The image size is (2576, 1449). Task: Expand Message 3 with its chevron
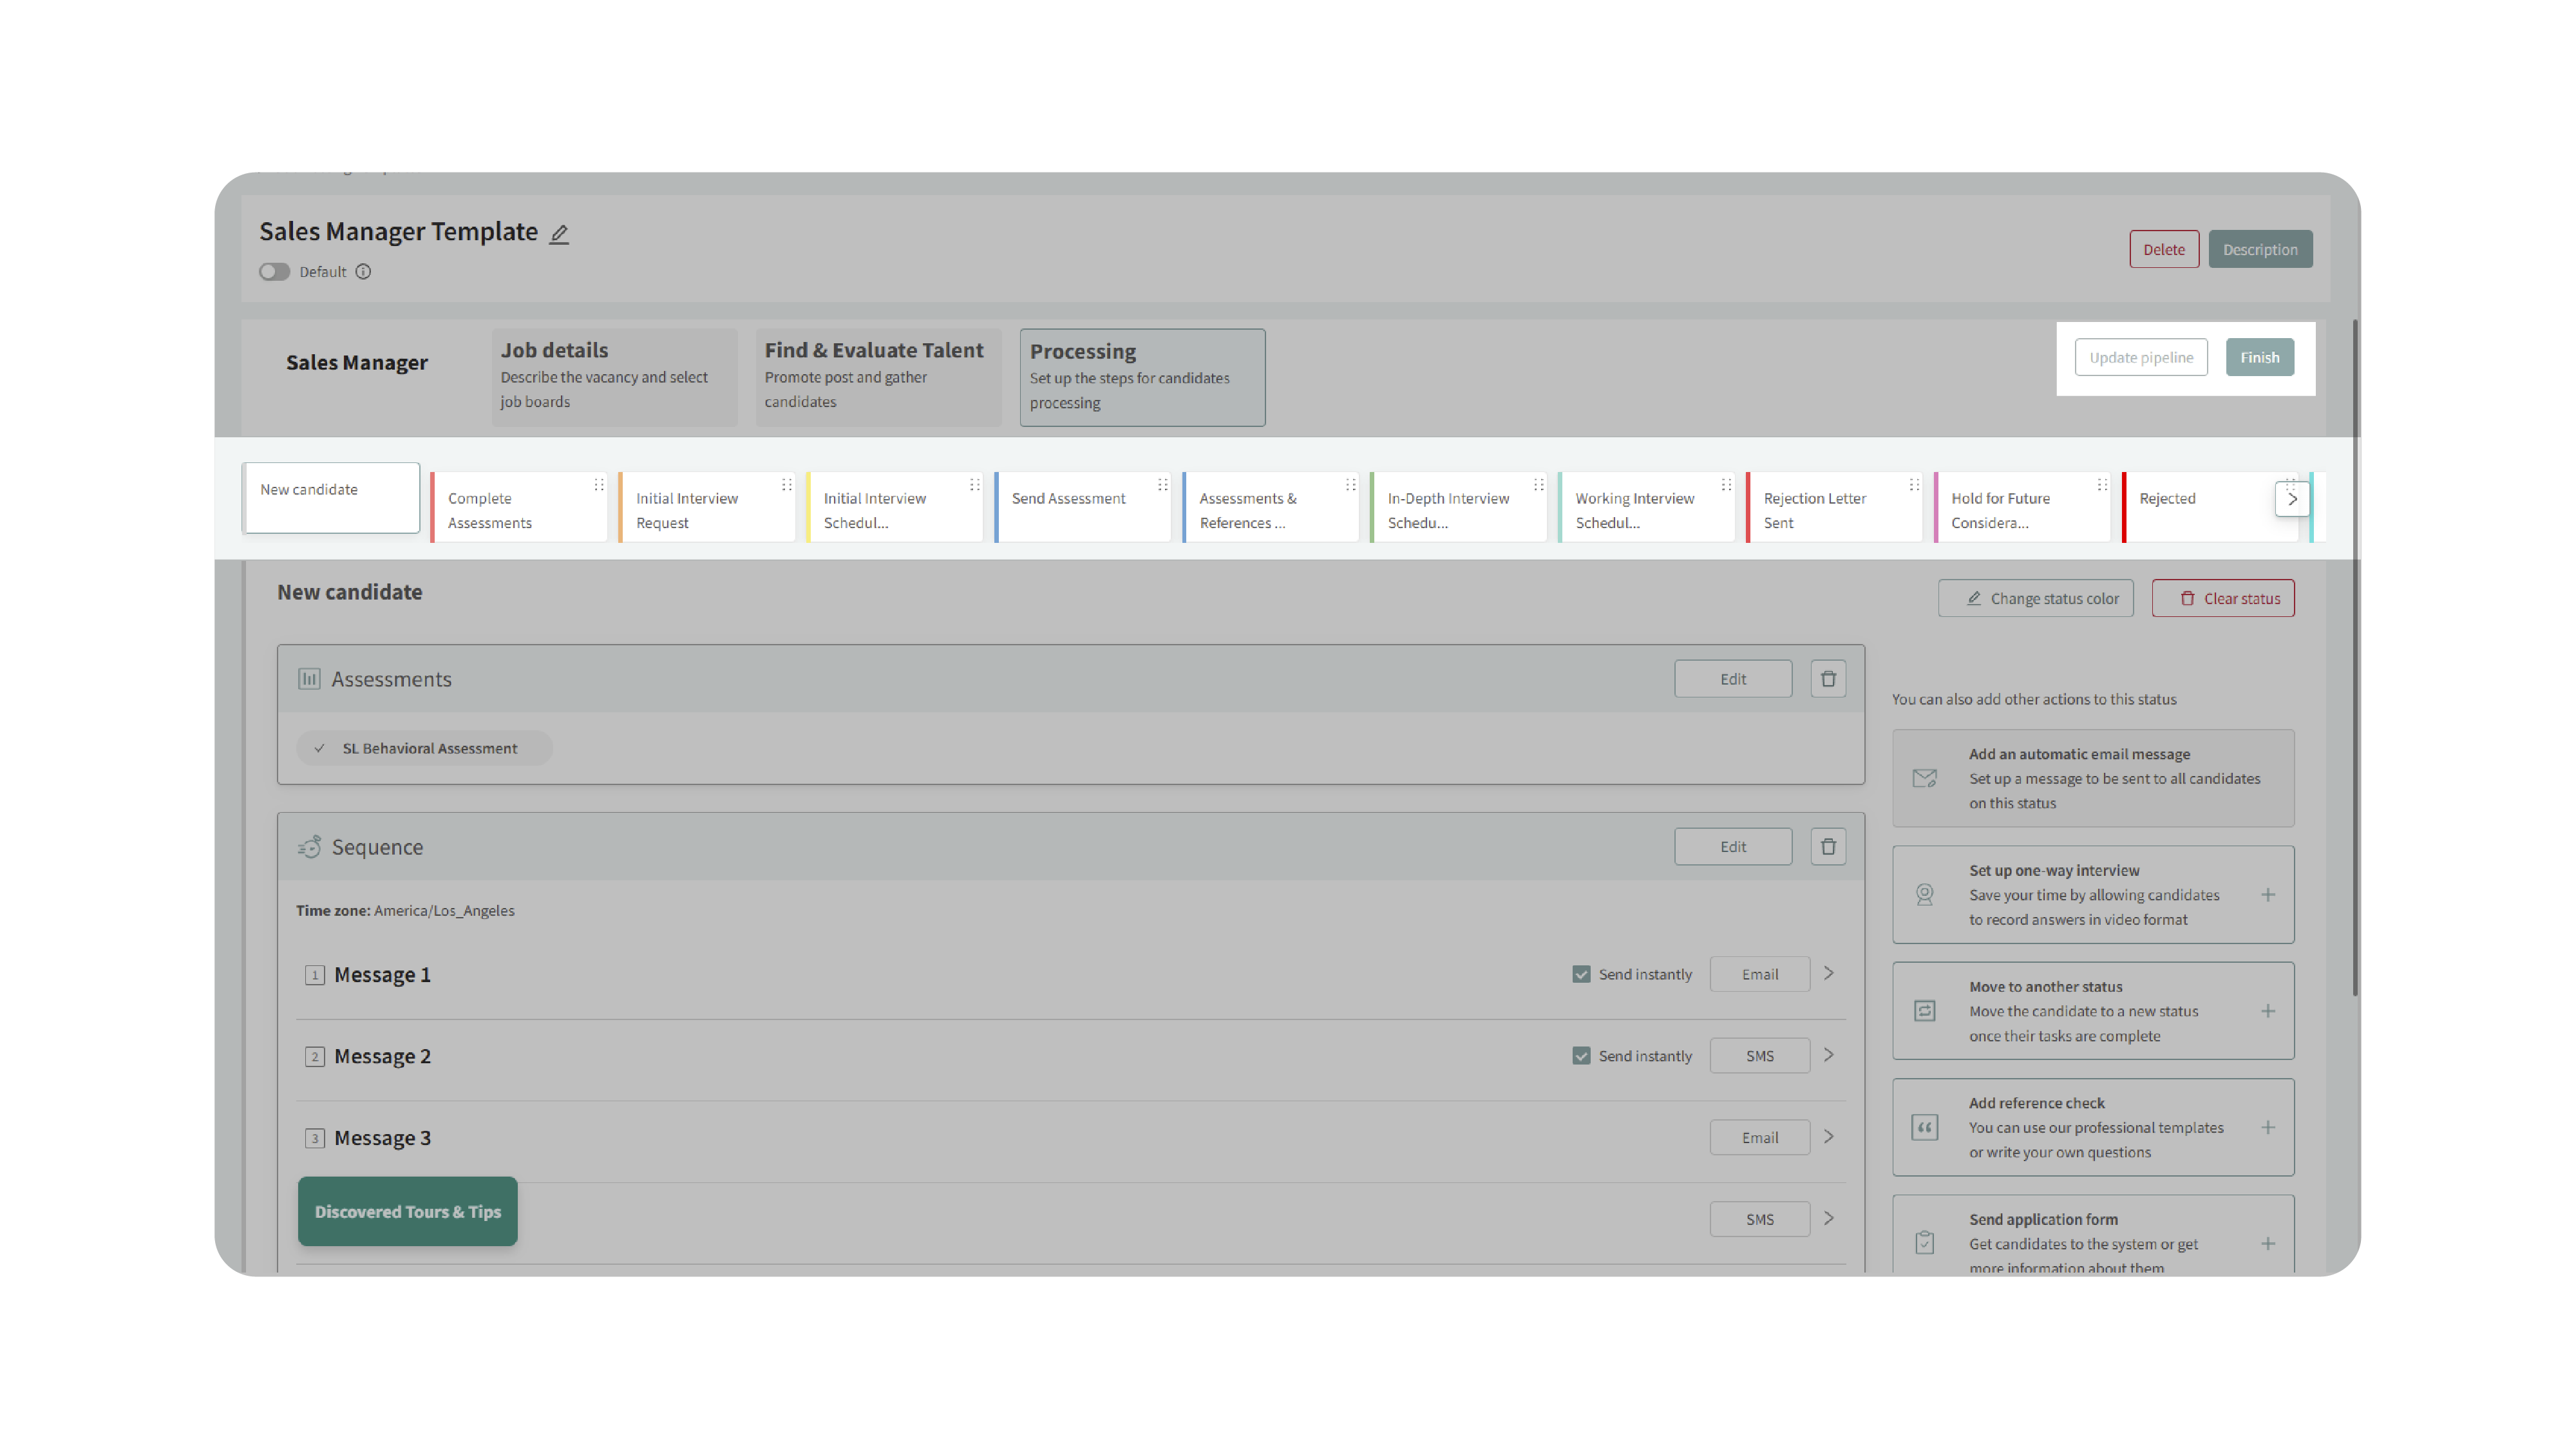(x=1828, y=1137)
